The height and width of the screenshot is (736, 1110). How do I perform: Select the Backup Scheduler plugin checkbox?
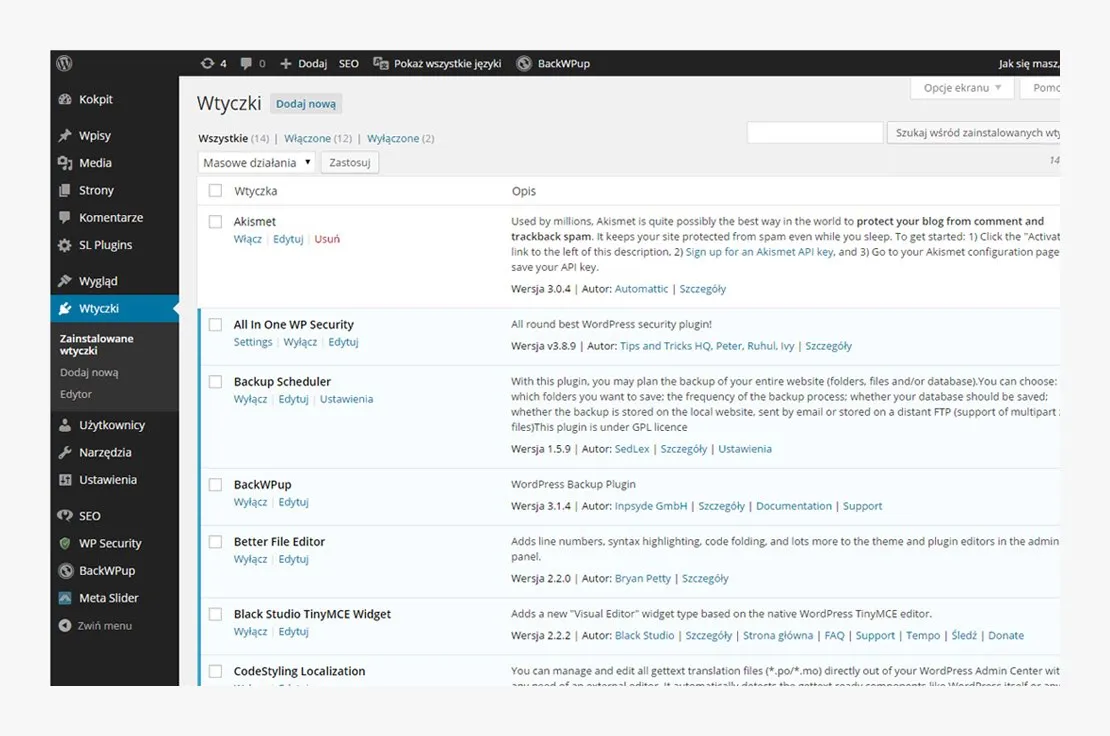(215, 381)
